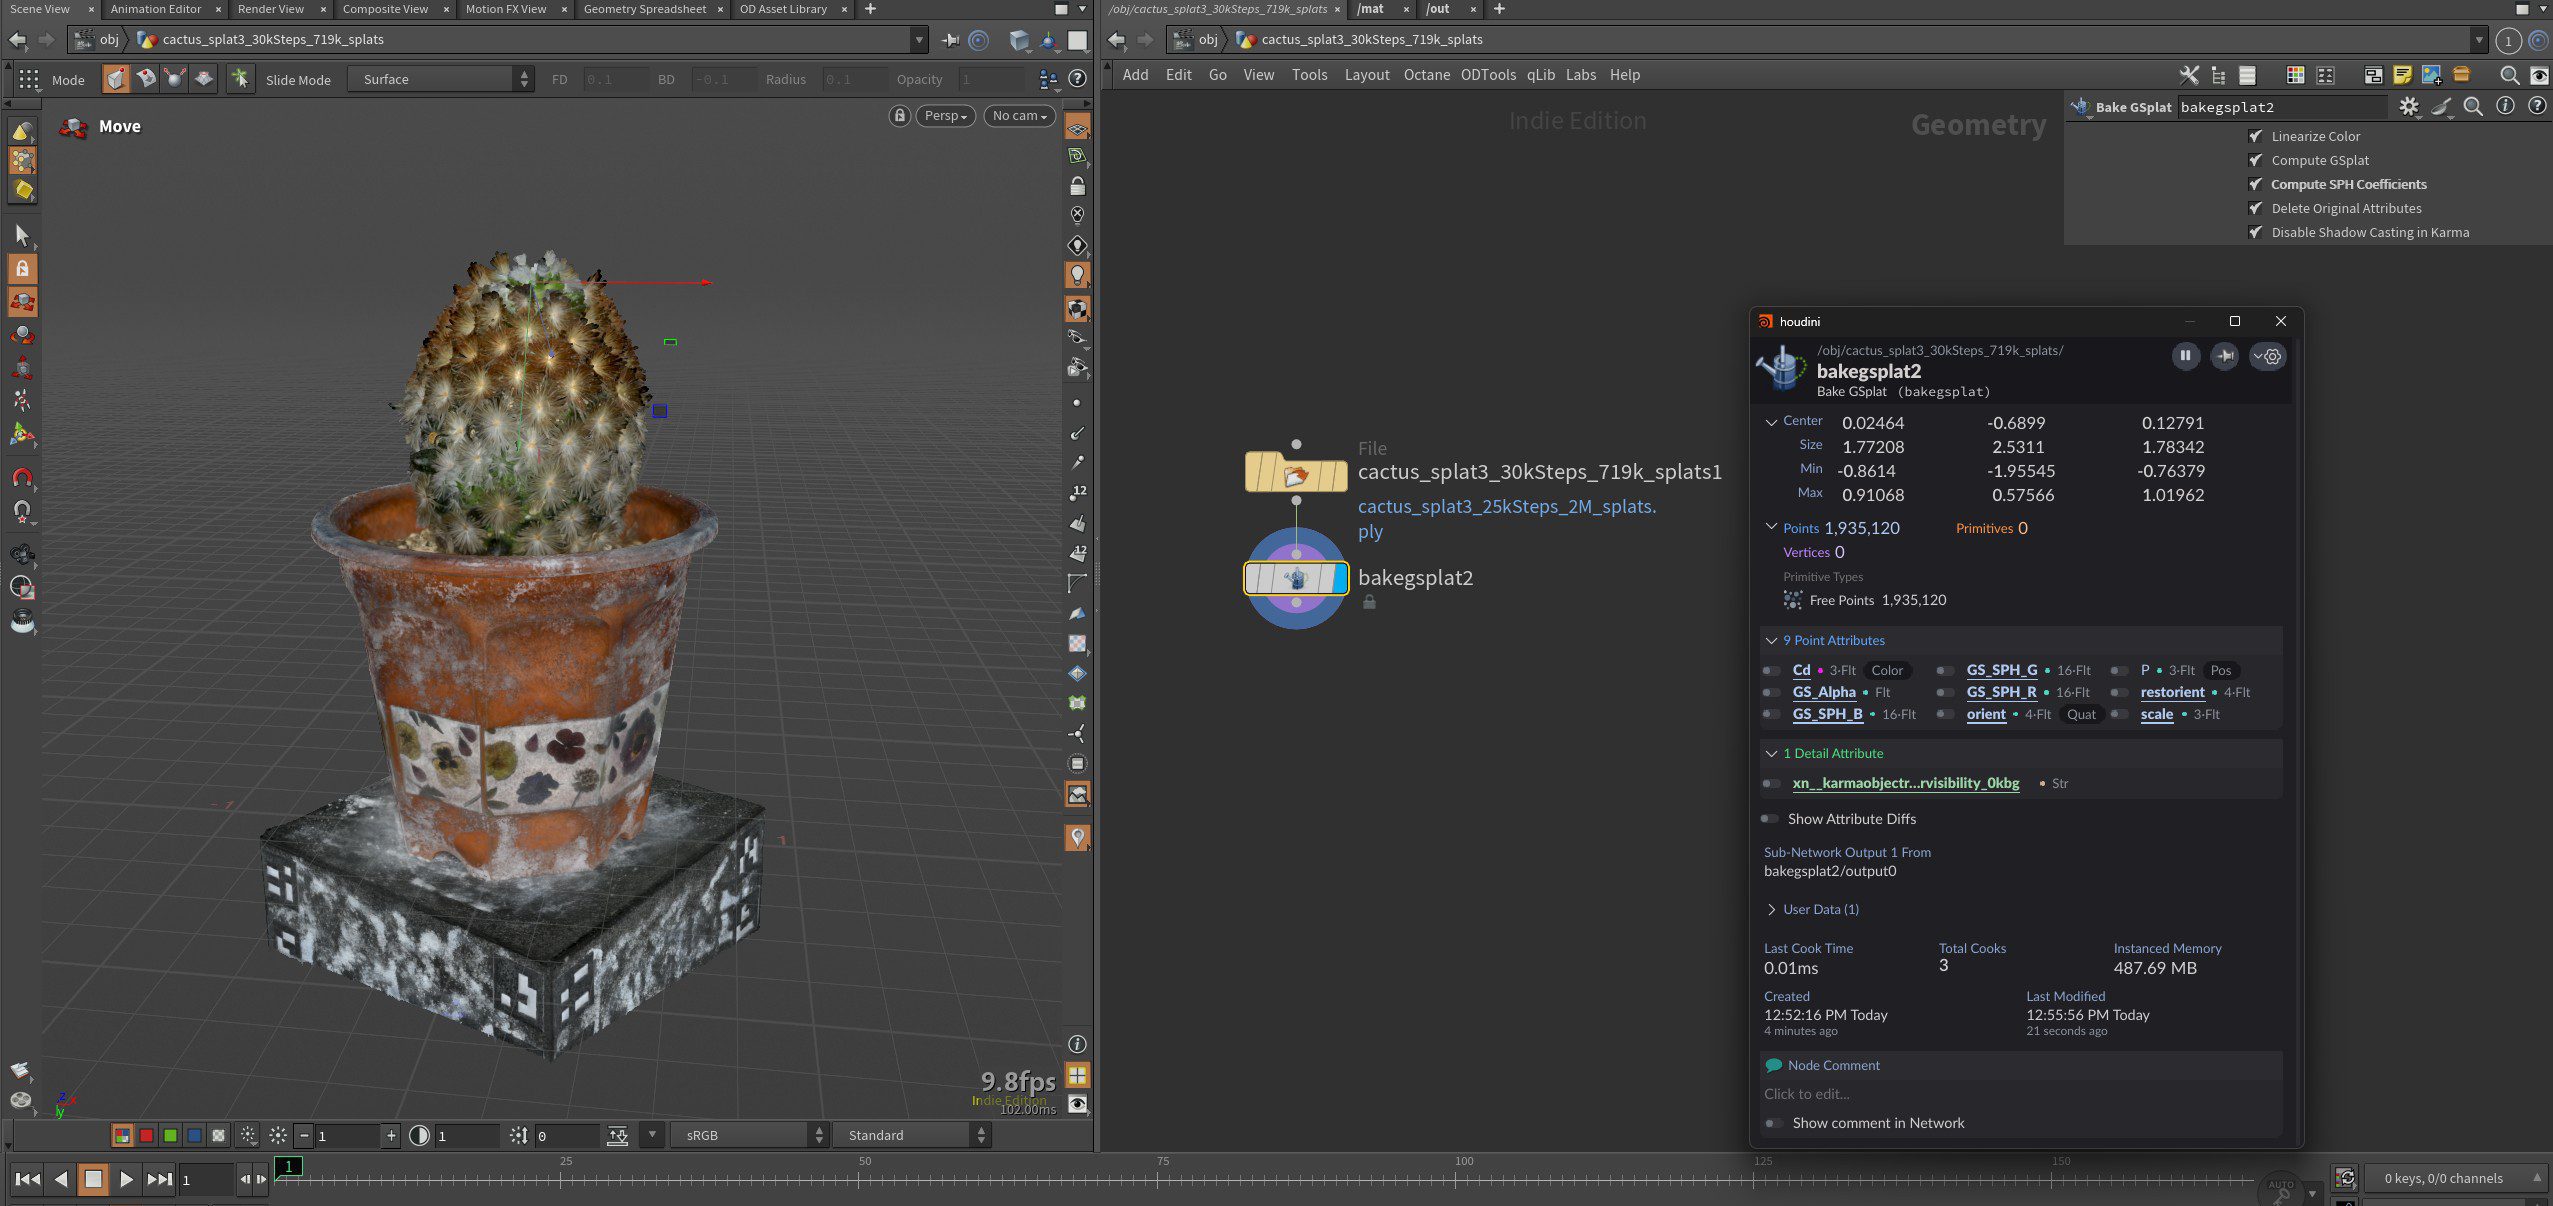2553x1206 pixels.
Task: Click the gear icon in Bake GSplat parameters
Action: [x=2408, y=107]
